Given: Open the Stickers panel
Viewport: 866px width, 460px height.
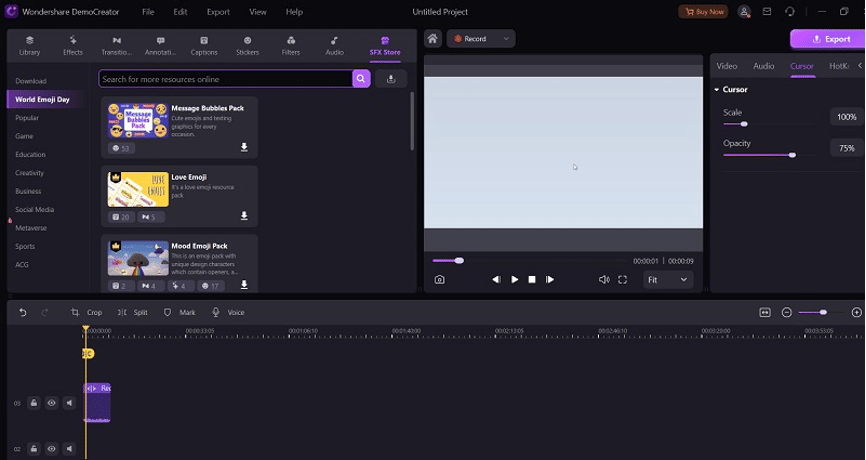Looking at the screenshot, I should (x=247, y=46).
